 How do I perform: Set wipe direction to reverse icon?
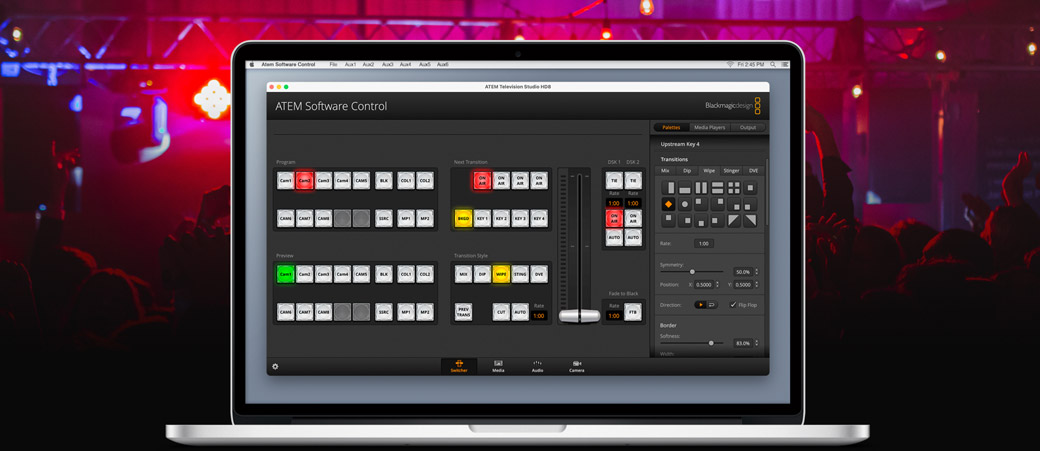pyautogui.click(x=711, y=305)
